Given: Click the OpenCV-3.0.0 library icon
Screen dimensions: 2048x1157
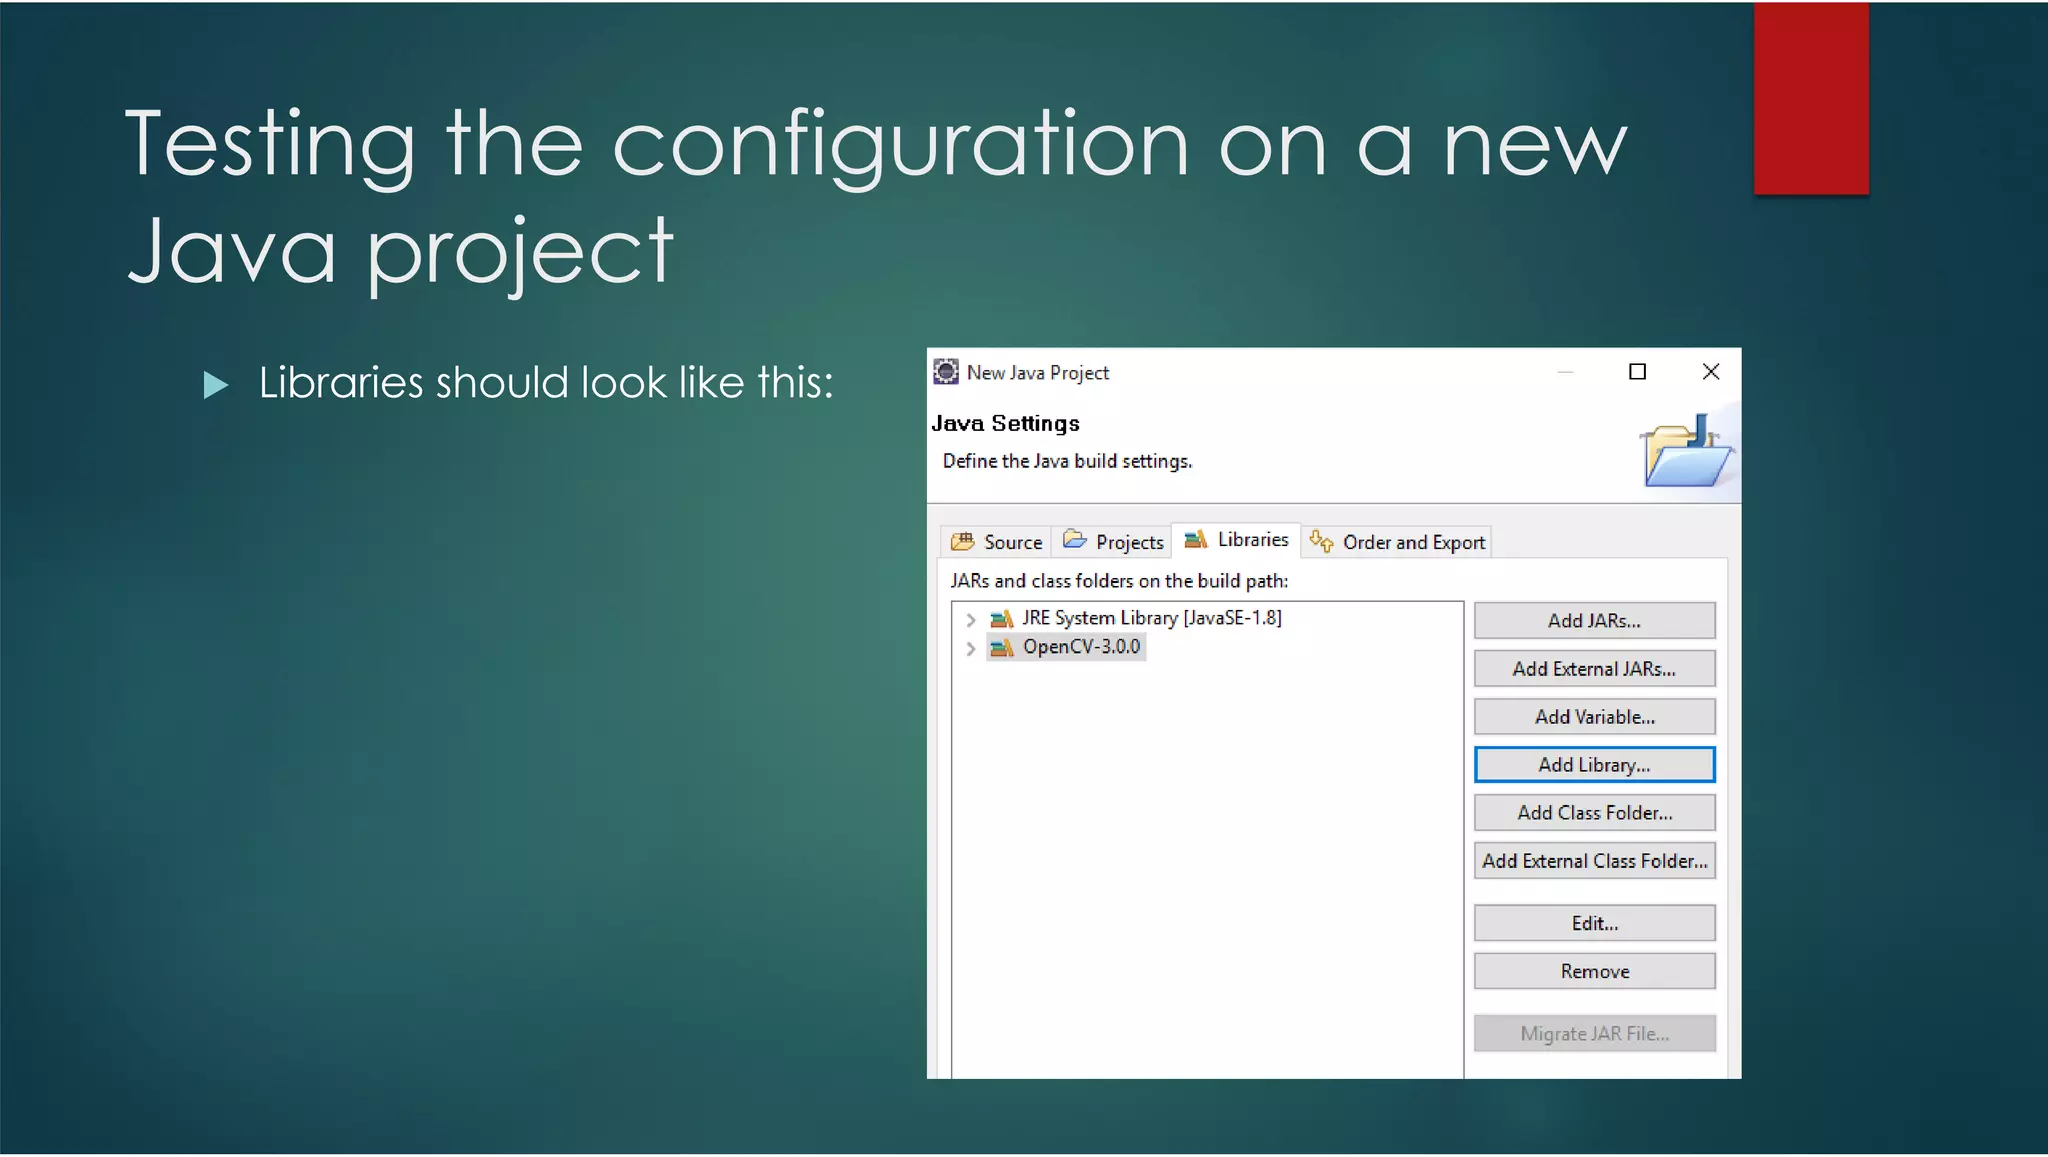Looking at the screenshot, I should (1001, 648).
